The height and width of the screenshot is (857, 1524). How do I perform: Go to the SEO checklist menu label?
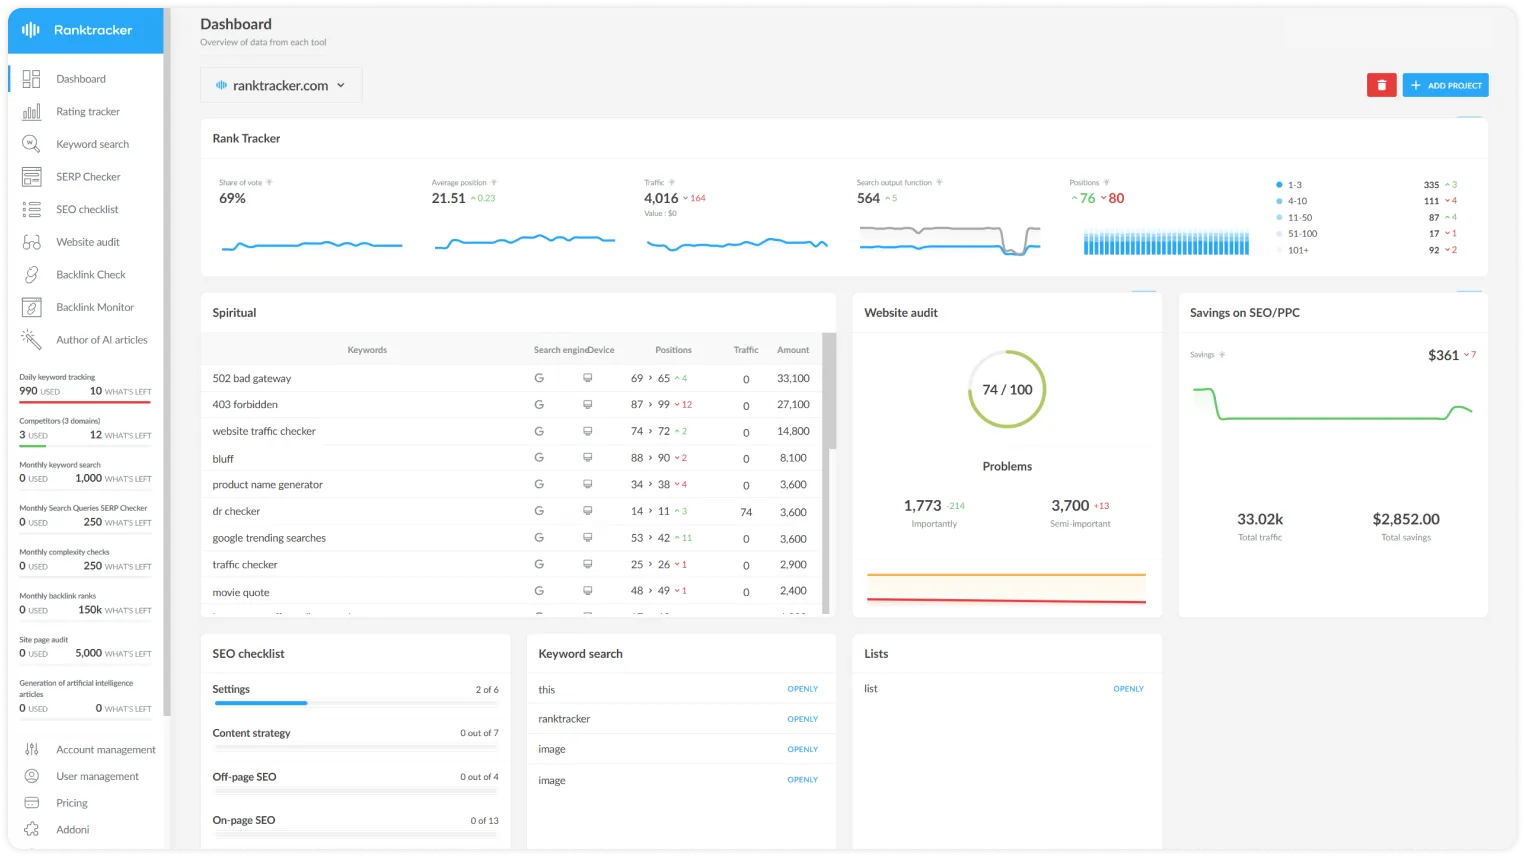tap(87, 210)
